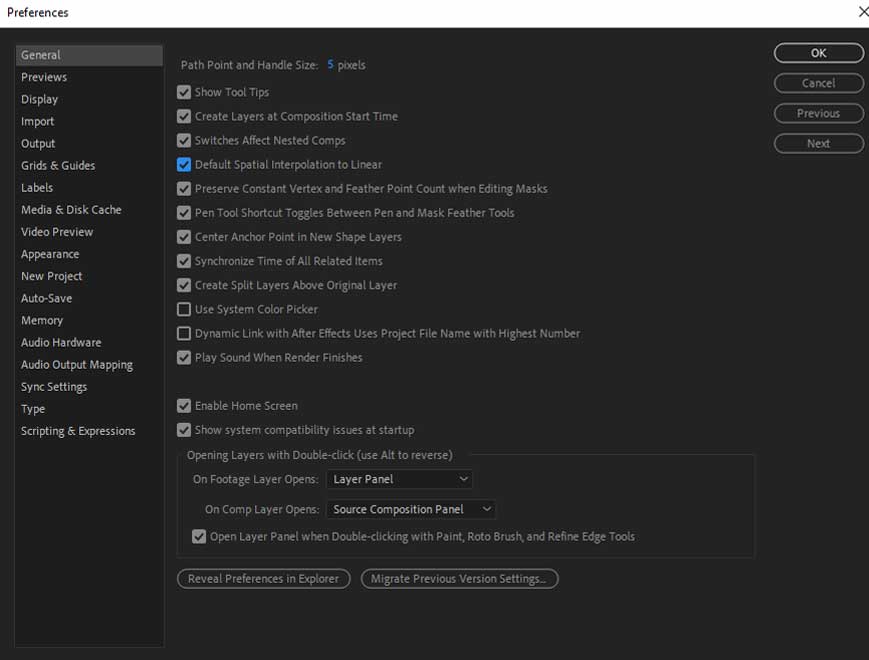Go to Next preferences page
The height and width of the screenshot is (660, 869).
pos(818,144)
